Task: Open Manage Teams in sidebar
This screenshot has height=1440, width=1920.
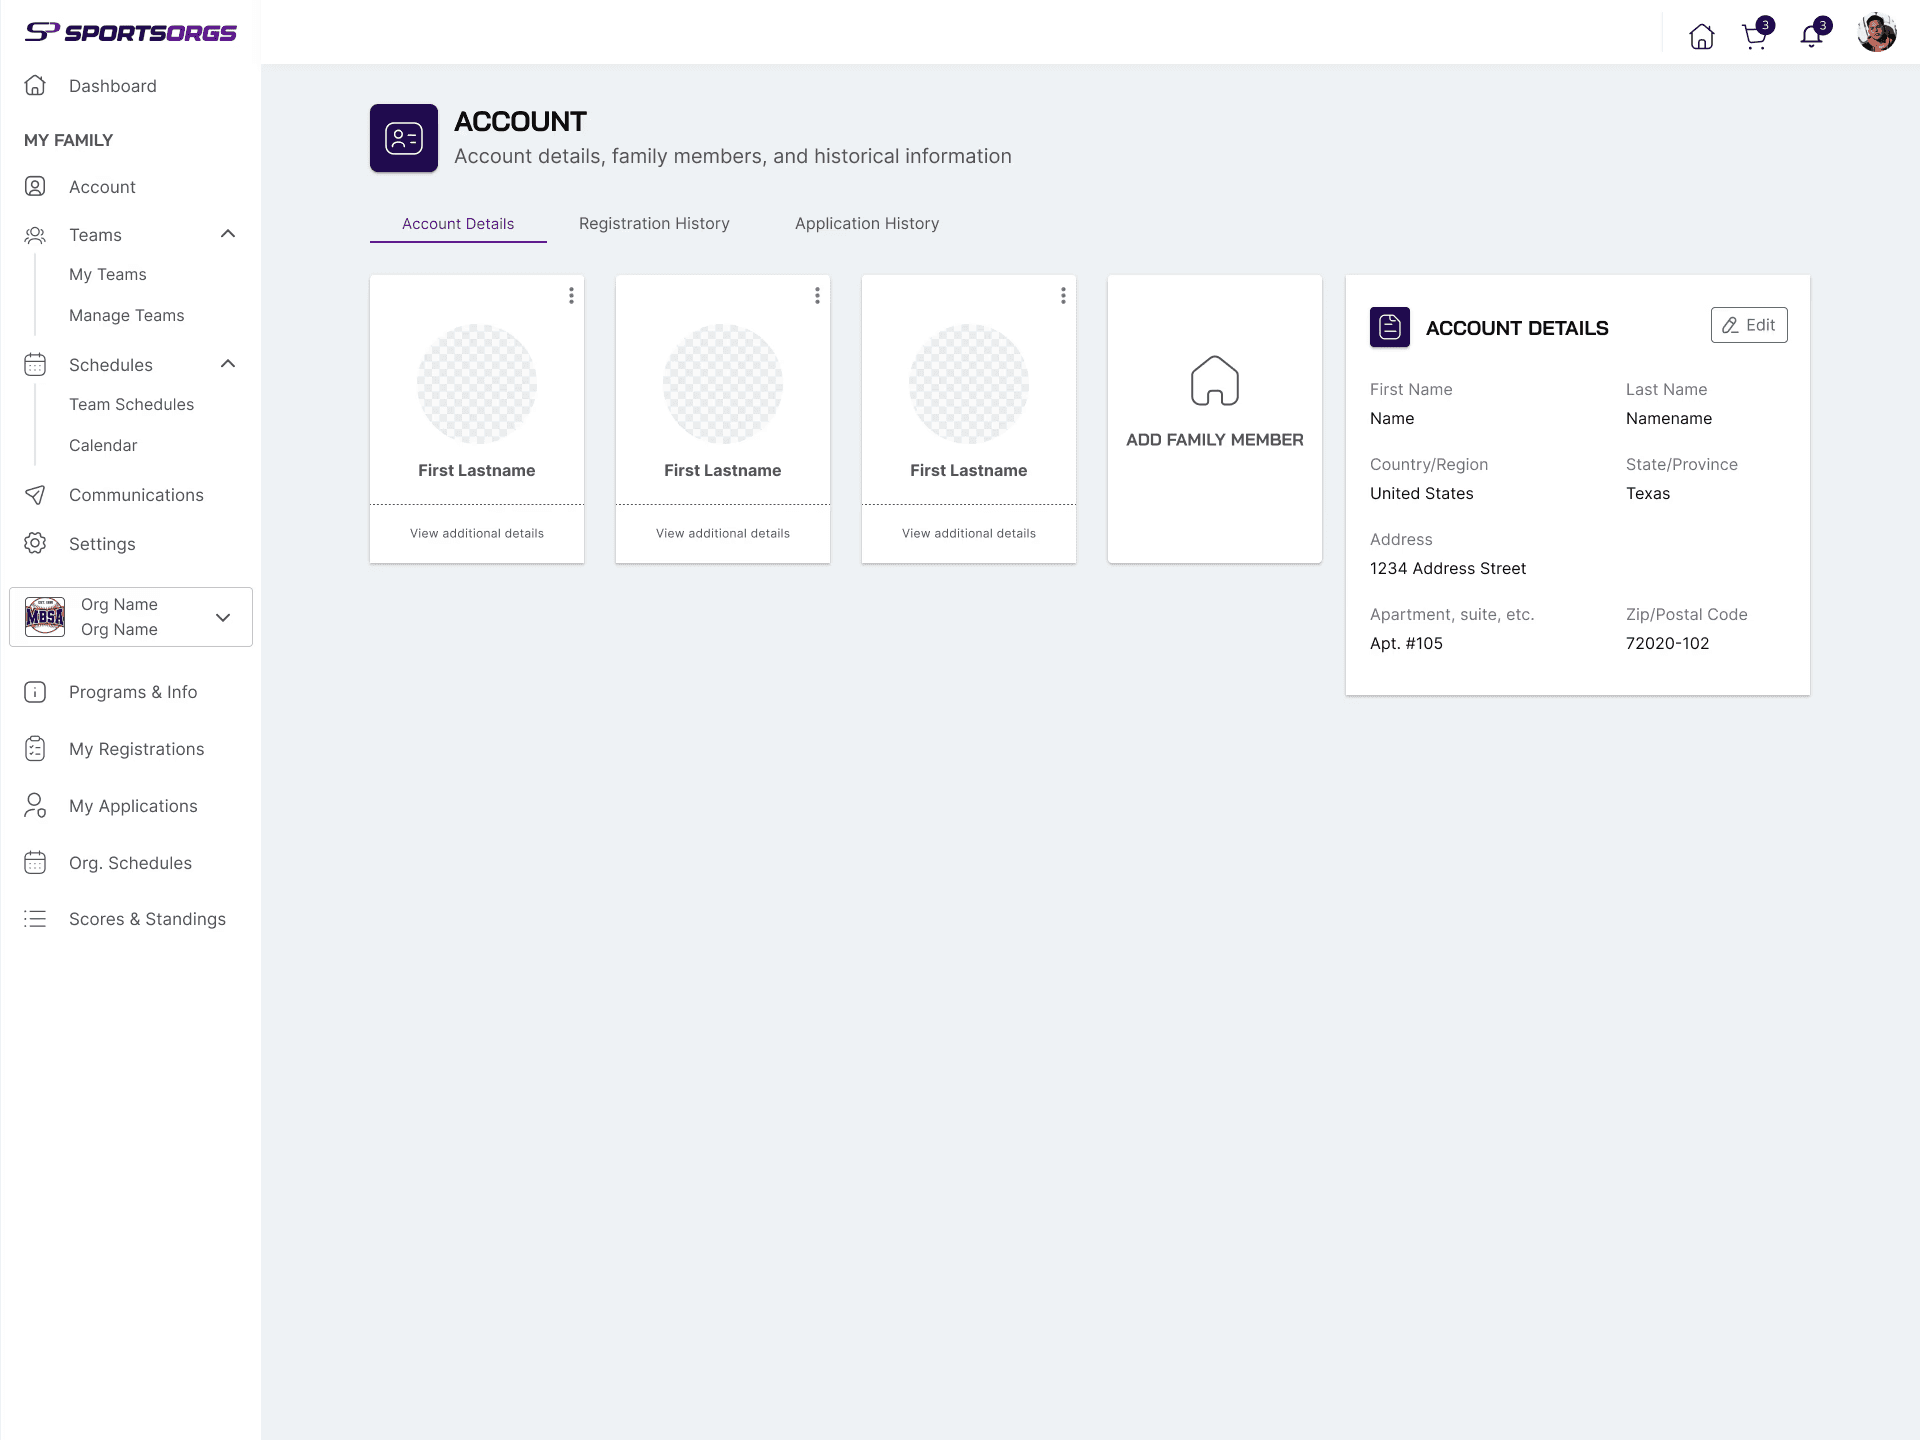Action: (127, 316)
